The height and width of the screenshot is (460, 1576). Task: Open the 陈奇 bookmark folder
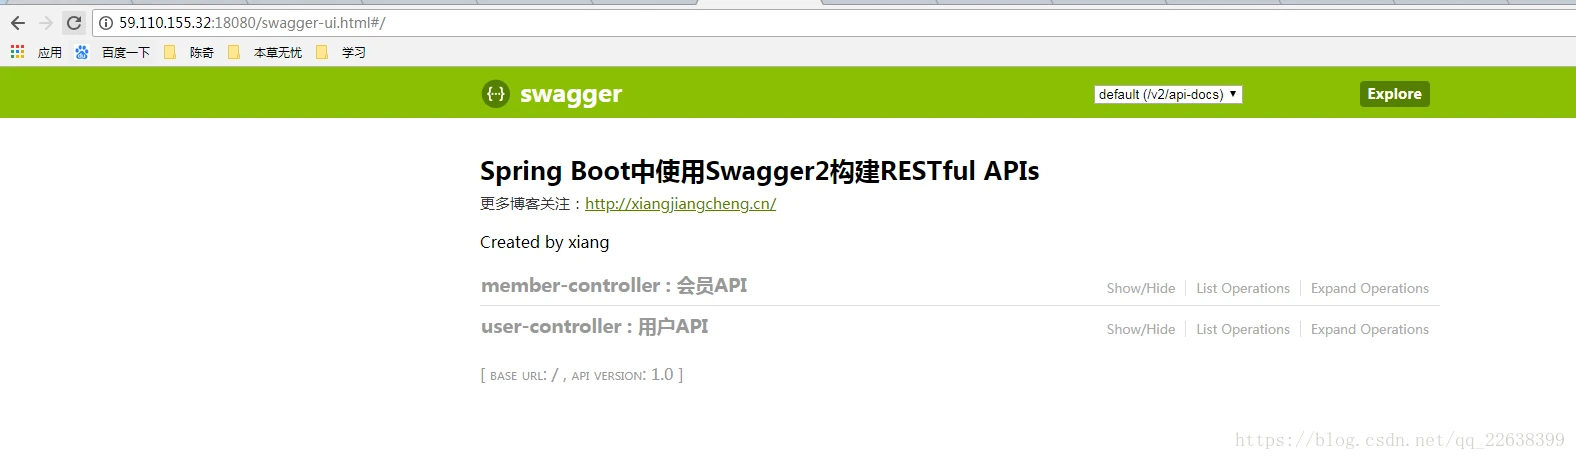189,52
